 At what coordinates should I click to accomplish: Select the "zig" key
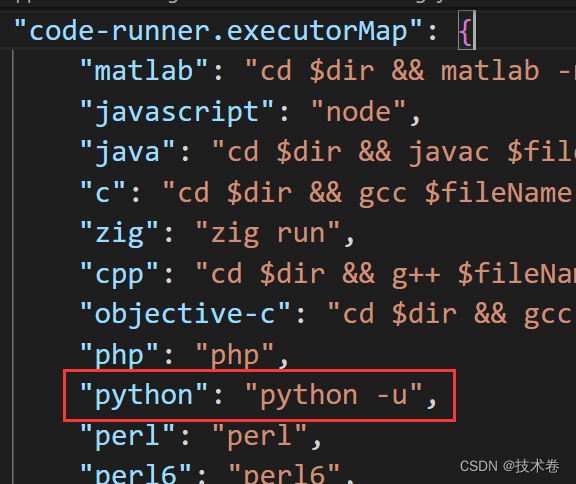(119, 234)
